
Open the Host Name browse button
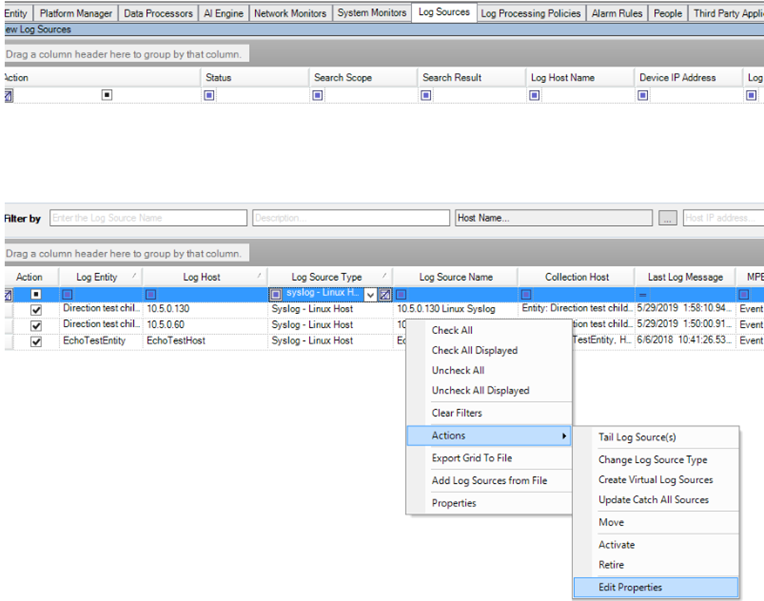point(667,218)
